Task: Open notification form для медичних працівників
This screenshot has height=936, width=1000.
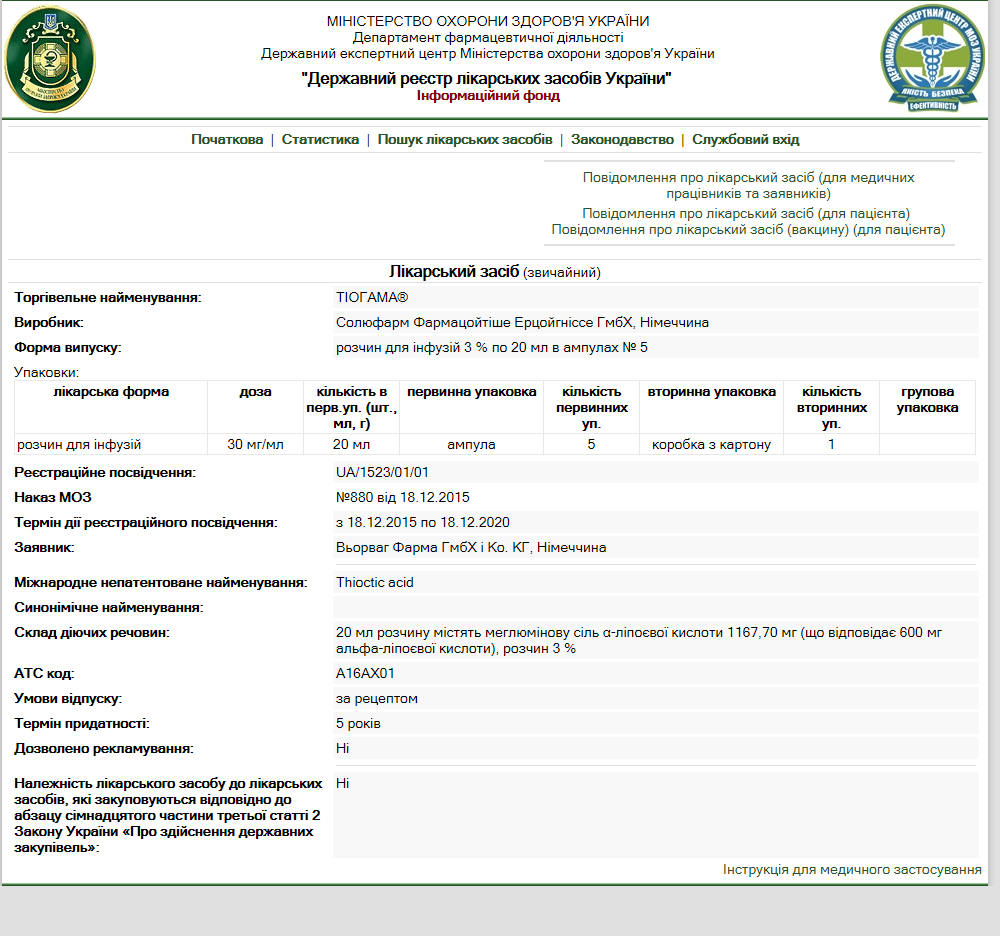Action: click(x=748, y=185)
